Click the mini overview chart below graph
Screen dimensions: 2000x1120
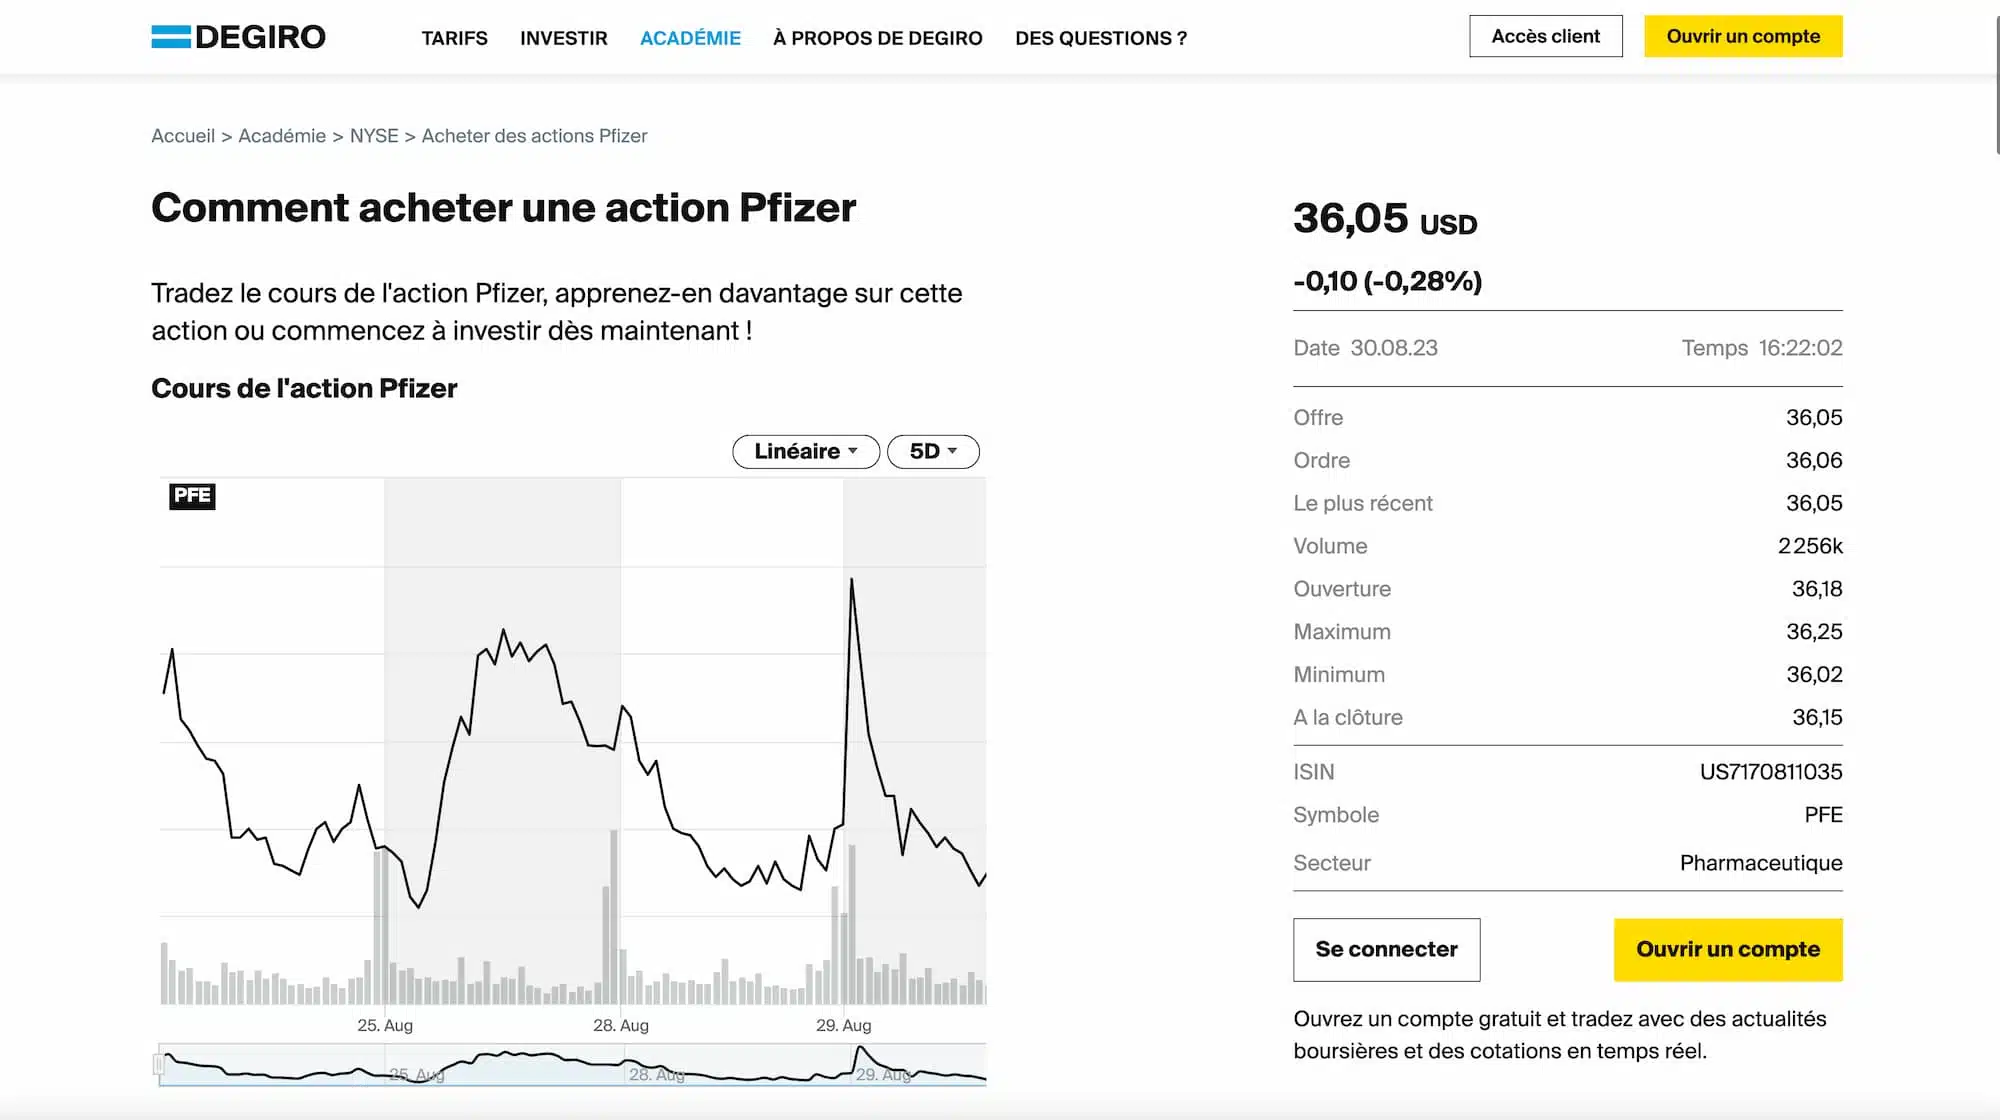coord(572,1065)
